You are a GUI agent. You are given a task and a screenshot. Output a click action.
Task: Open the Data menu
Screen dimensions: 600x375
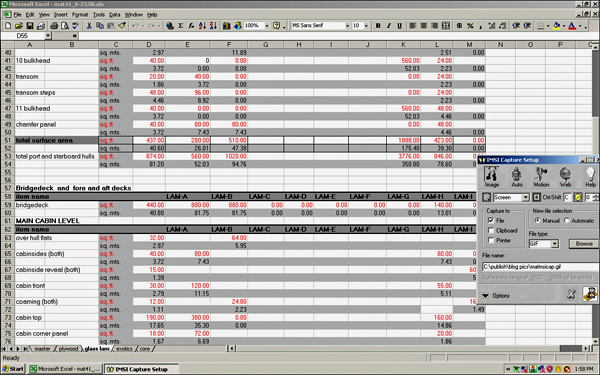114,15
